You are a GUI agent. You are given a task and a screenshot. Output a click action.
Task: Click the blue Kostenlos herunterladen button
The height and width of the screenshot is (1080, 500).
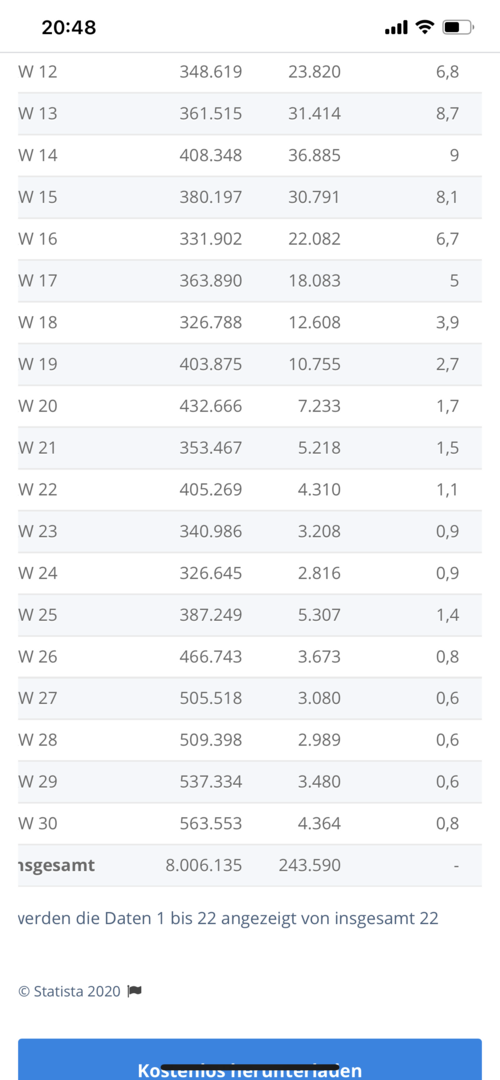(250, 1059)
